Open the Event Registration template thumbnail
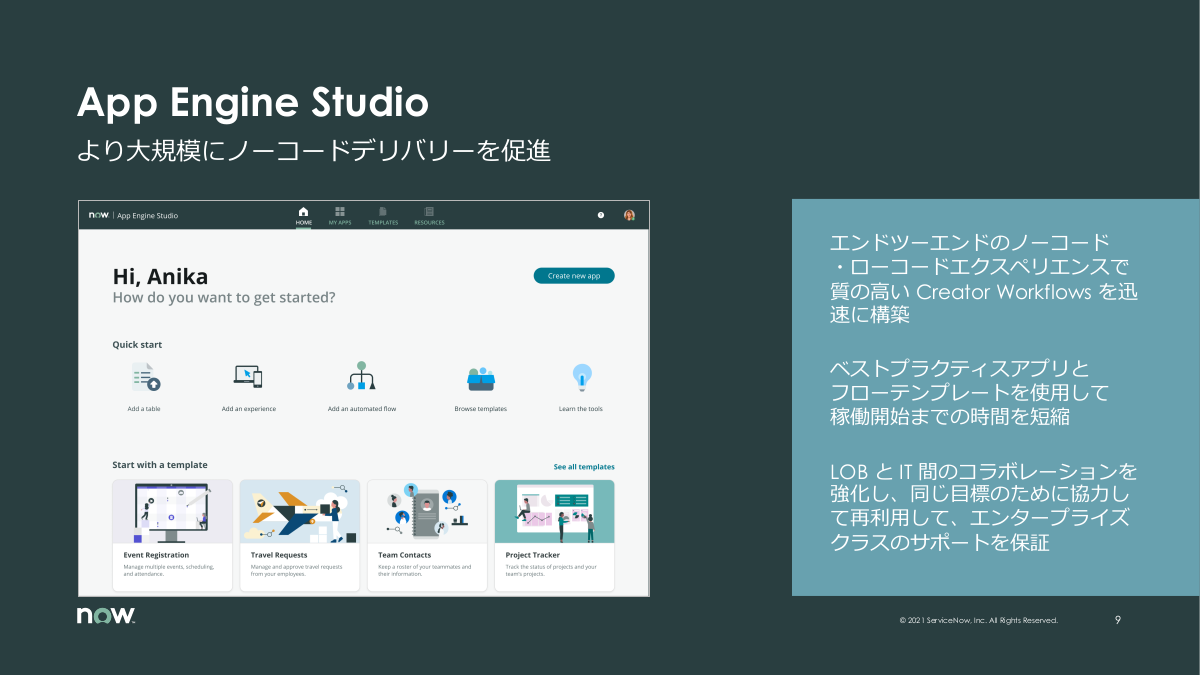1200x675 pixels. 173,512
